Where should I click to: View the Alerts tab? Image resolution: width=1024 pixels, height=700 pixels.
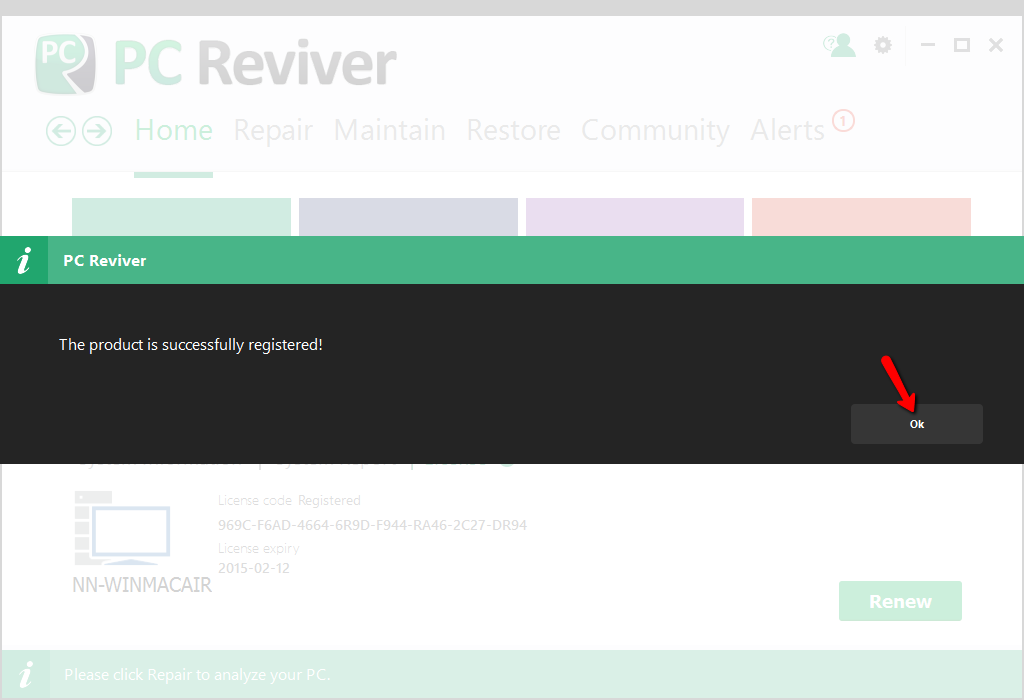787,131
